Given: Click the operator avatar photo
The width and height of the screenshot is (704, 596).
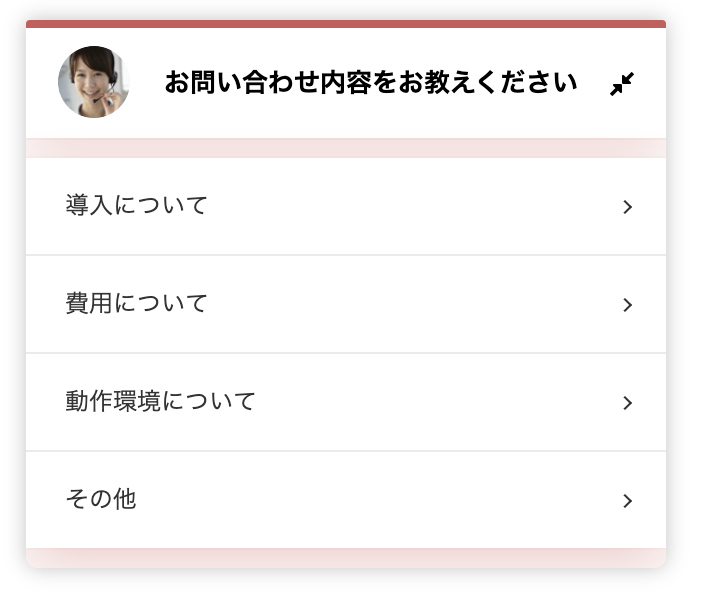Looking at the screenshot, I should [93, 82].
